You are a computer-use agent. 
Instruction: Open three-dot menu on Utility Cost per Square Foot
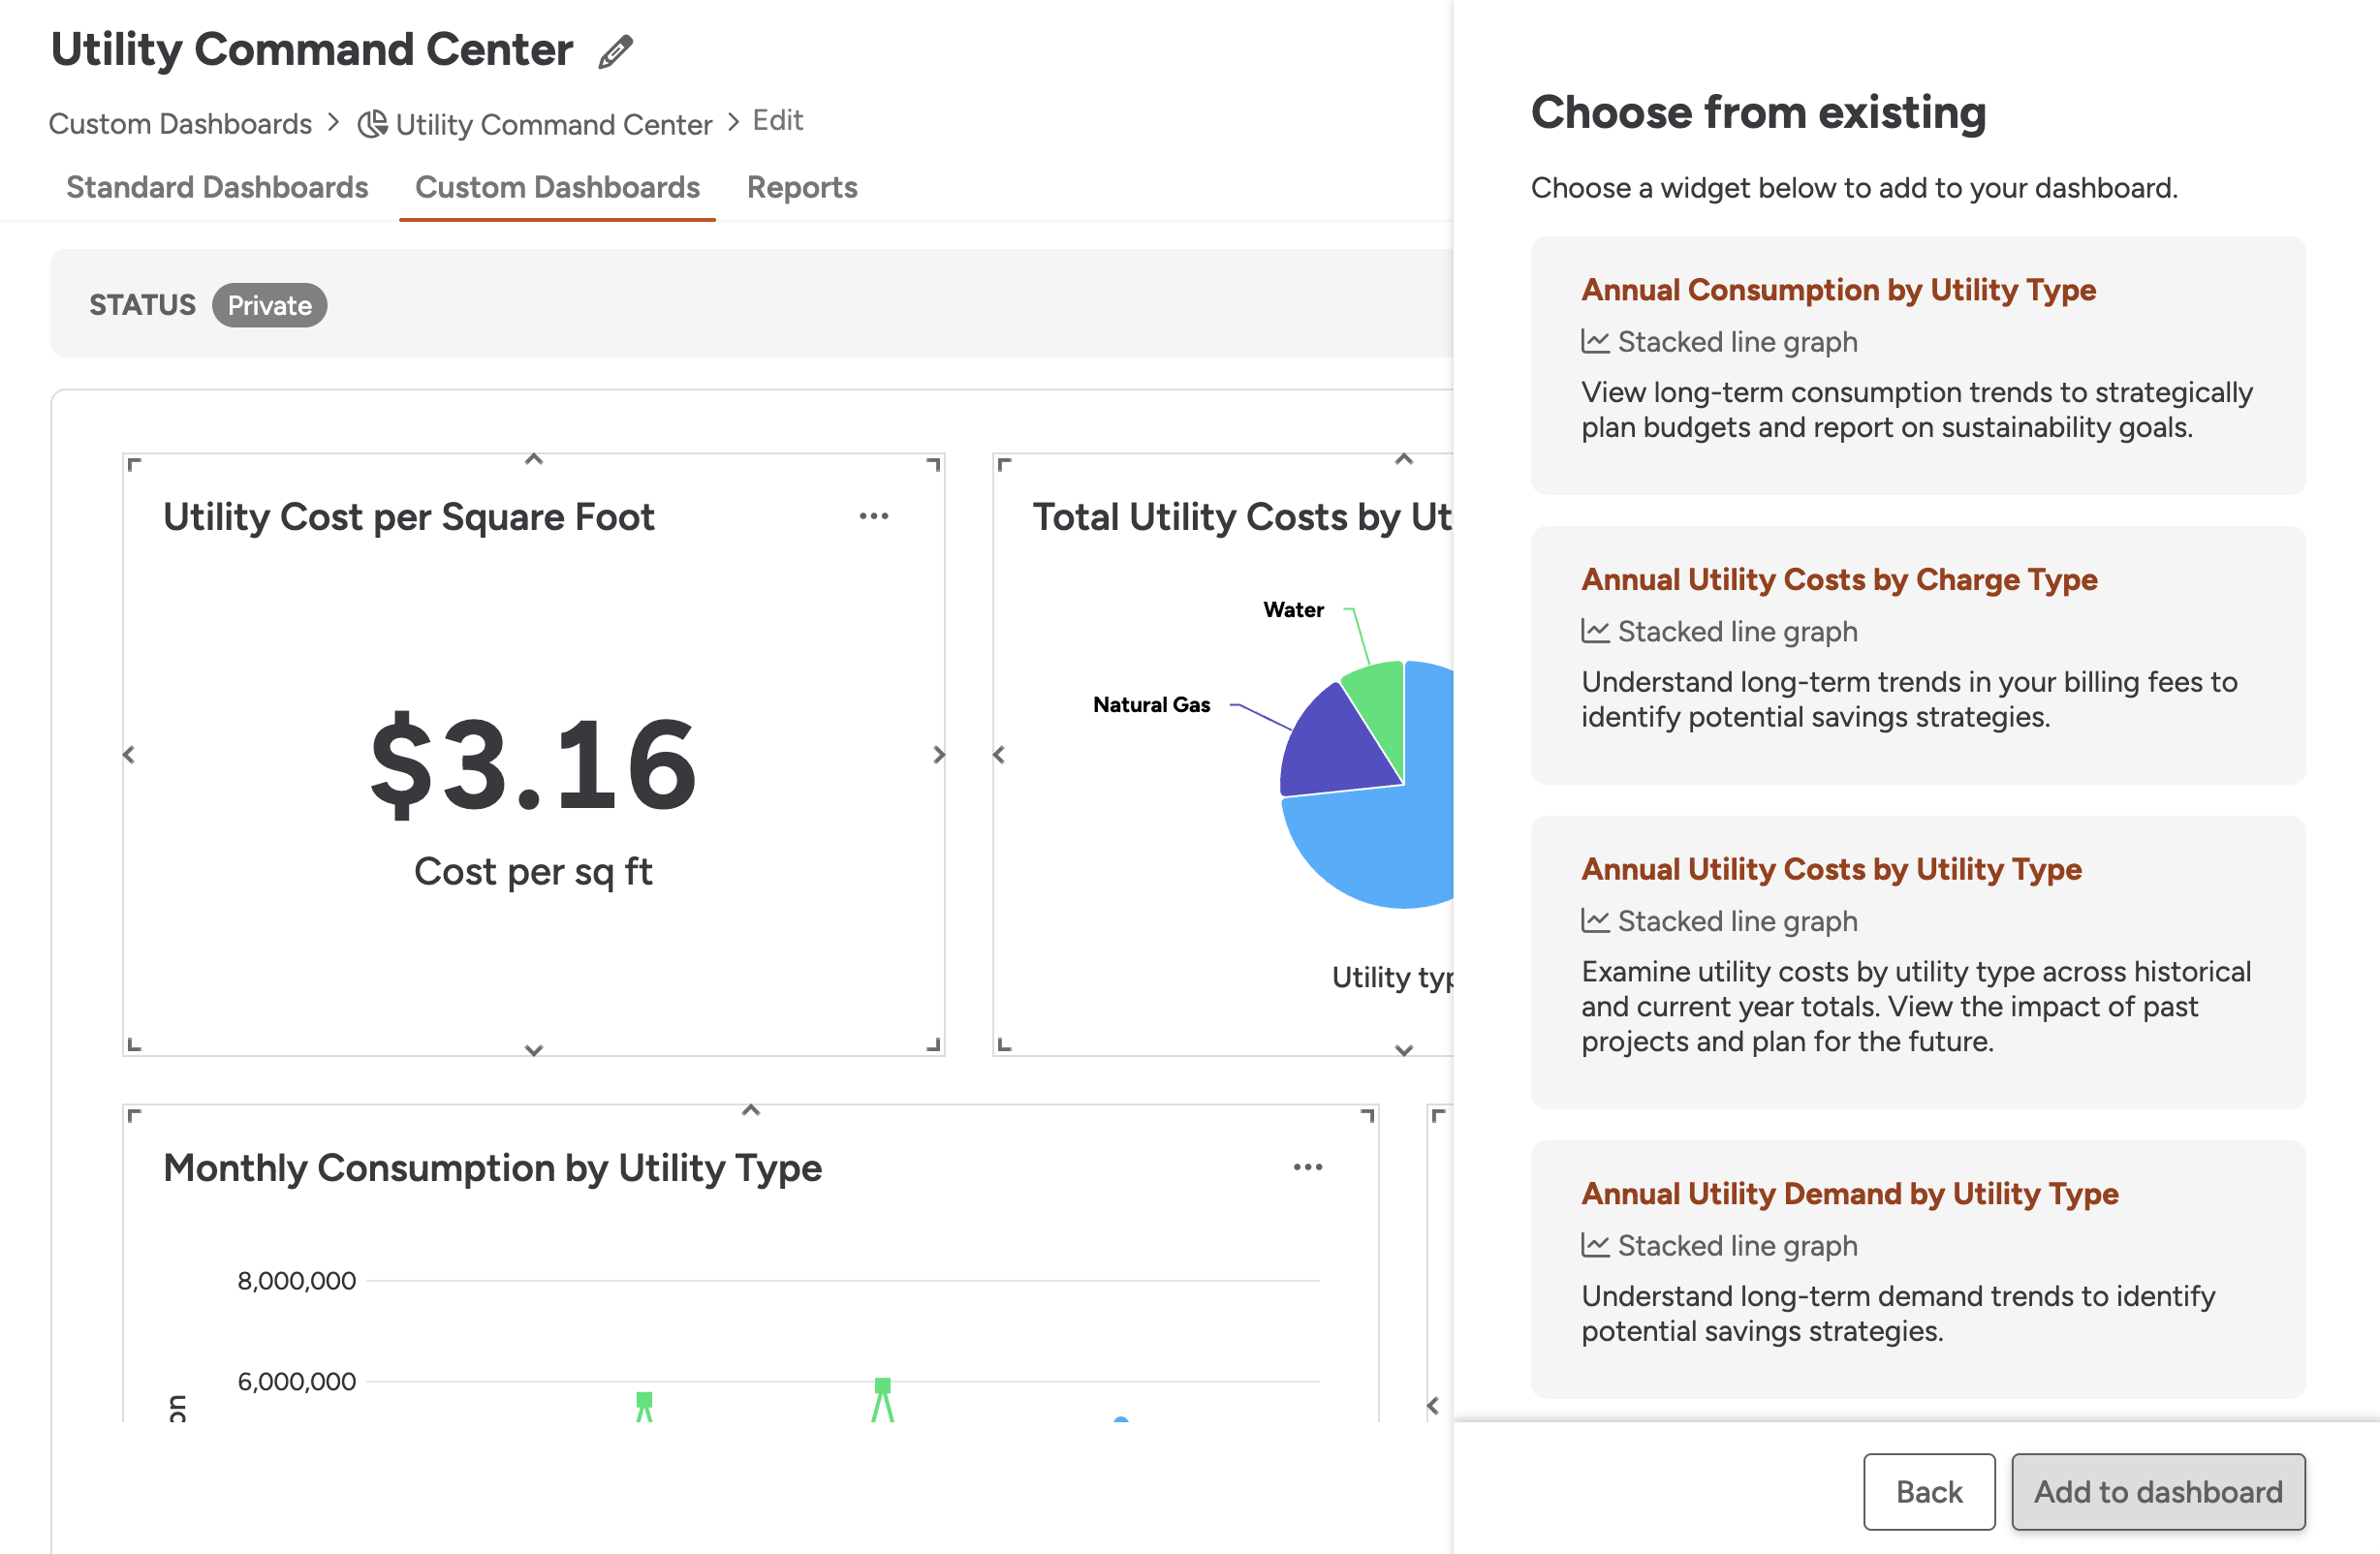(873, 516)
